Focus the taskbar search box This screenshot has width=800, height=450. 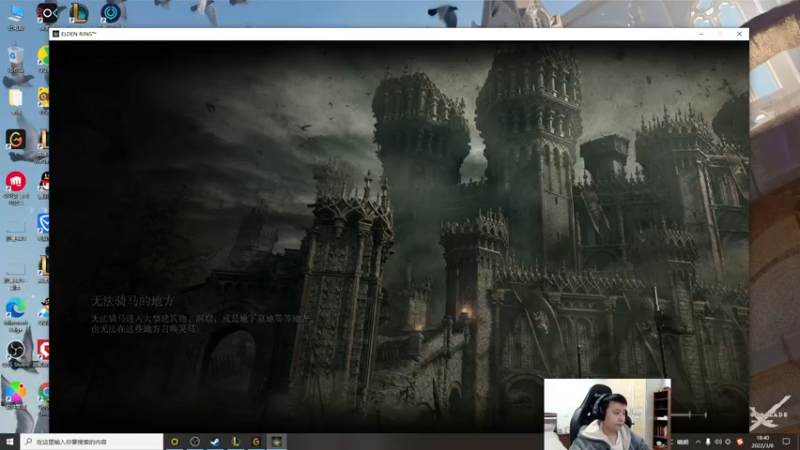pyautogui.click(x=92, y=441)
